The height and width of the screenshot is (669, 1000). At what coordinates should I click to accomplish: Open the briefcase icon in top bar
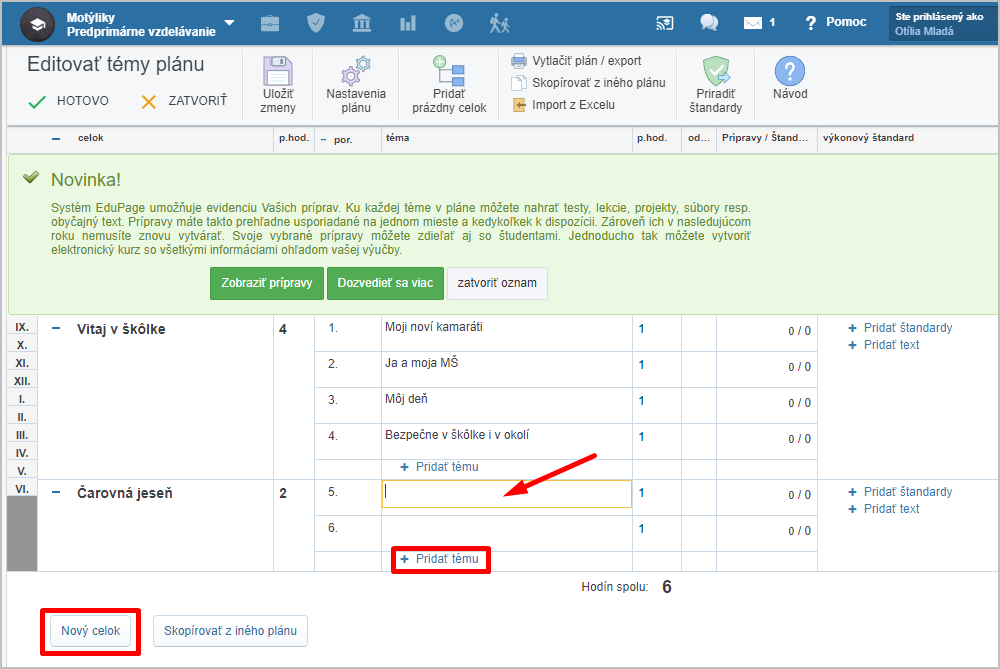click(x=270, y=24)
